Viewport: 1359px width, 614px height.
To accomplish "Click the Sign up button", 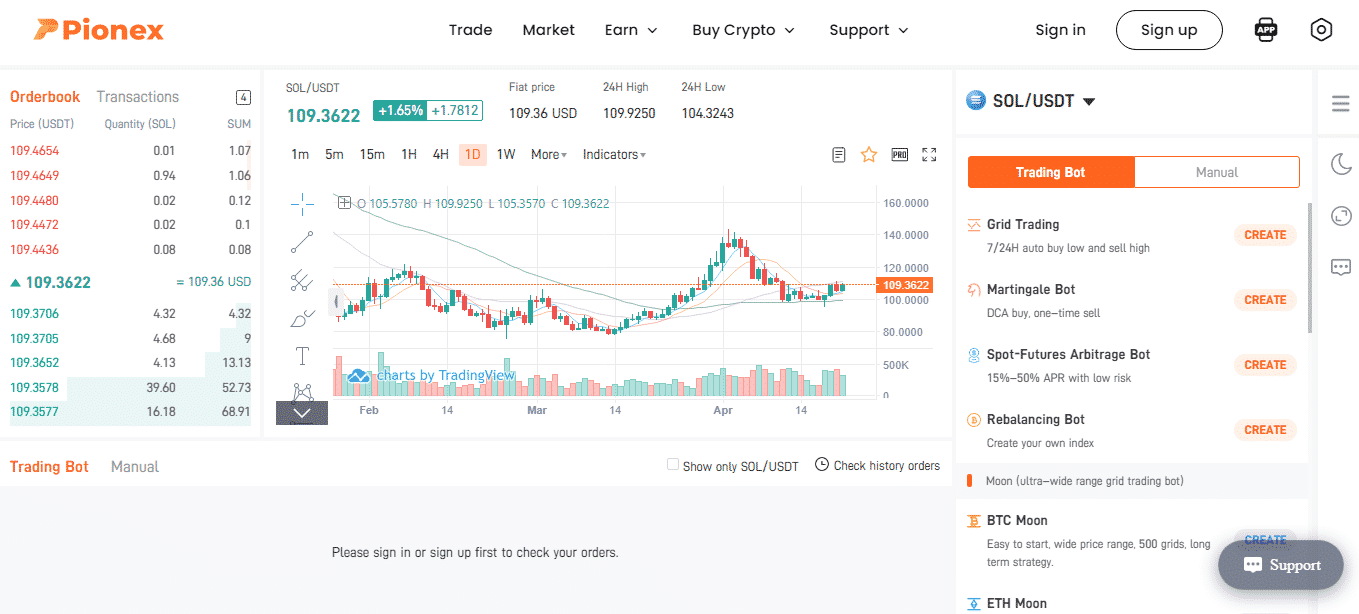I will point(1169,30).
